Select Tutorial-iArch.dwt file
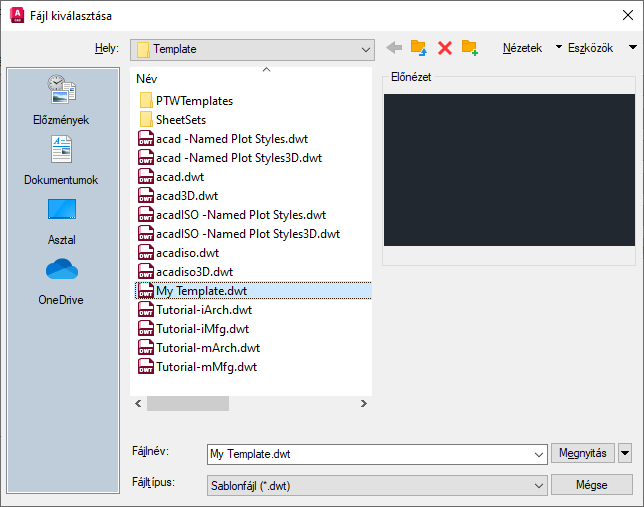The image size is (644, 507). [x=195, y=309]
